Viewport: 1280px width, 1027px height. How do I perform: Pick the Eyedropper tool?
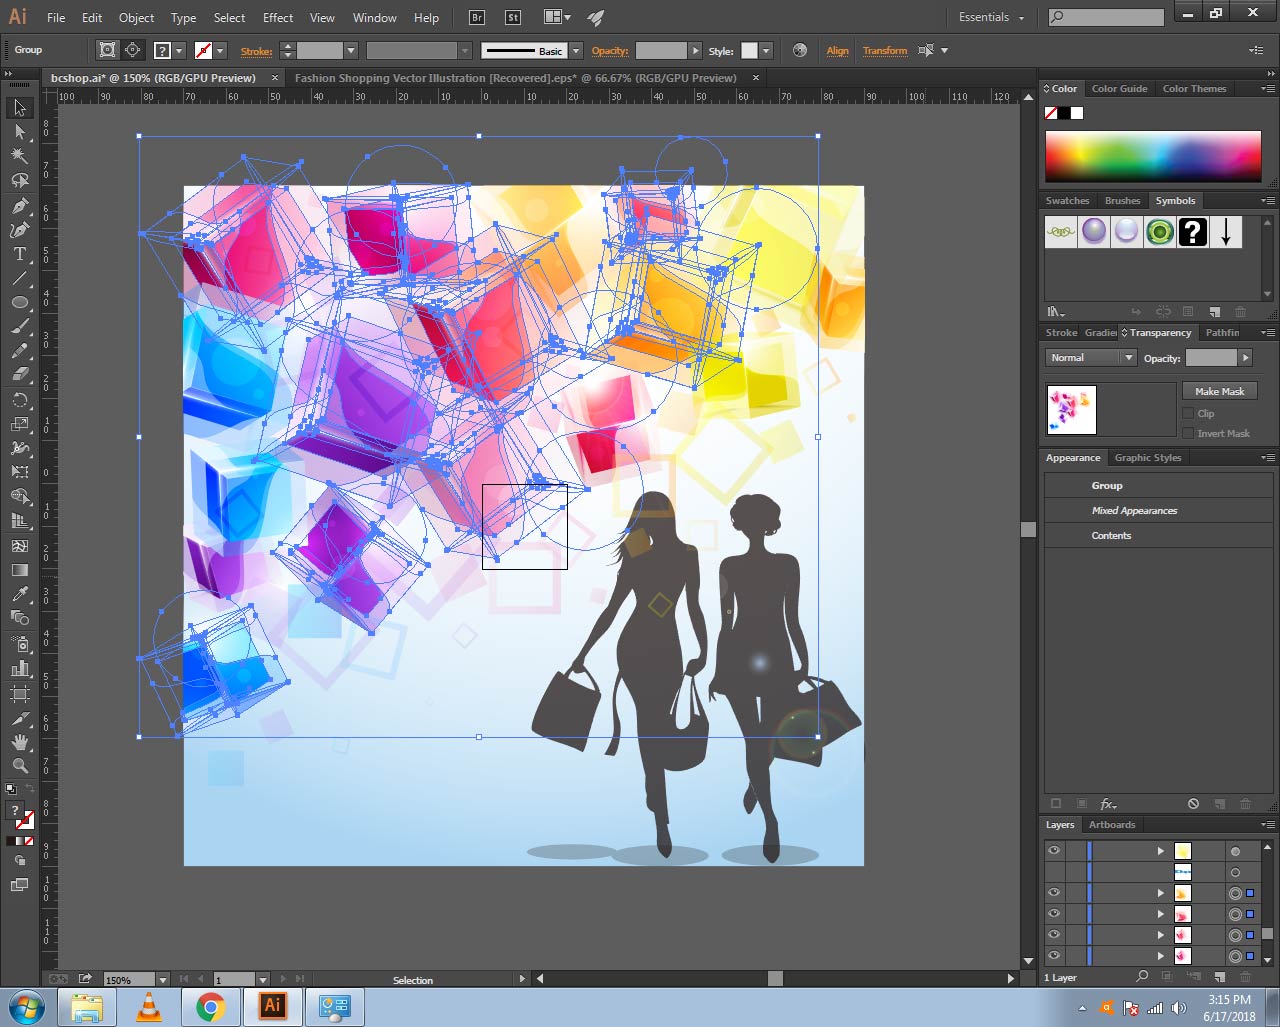[x=19, y=594]
